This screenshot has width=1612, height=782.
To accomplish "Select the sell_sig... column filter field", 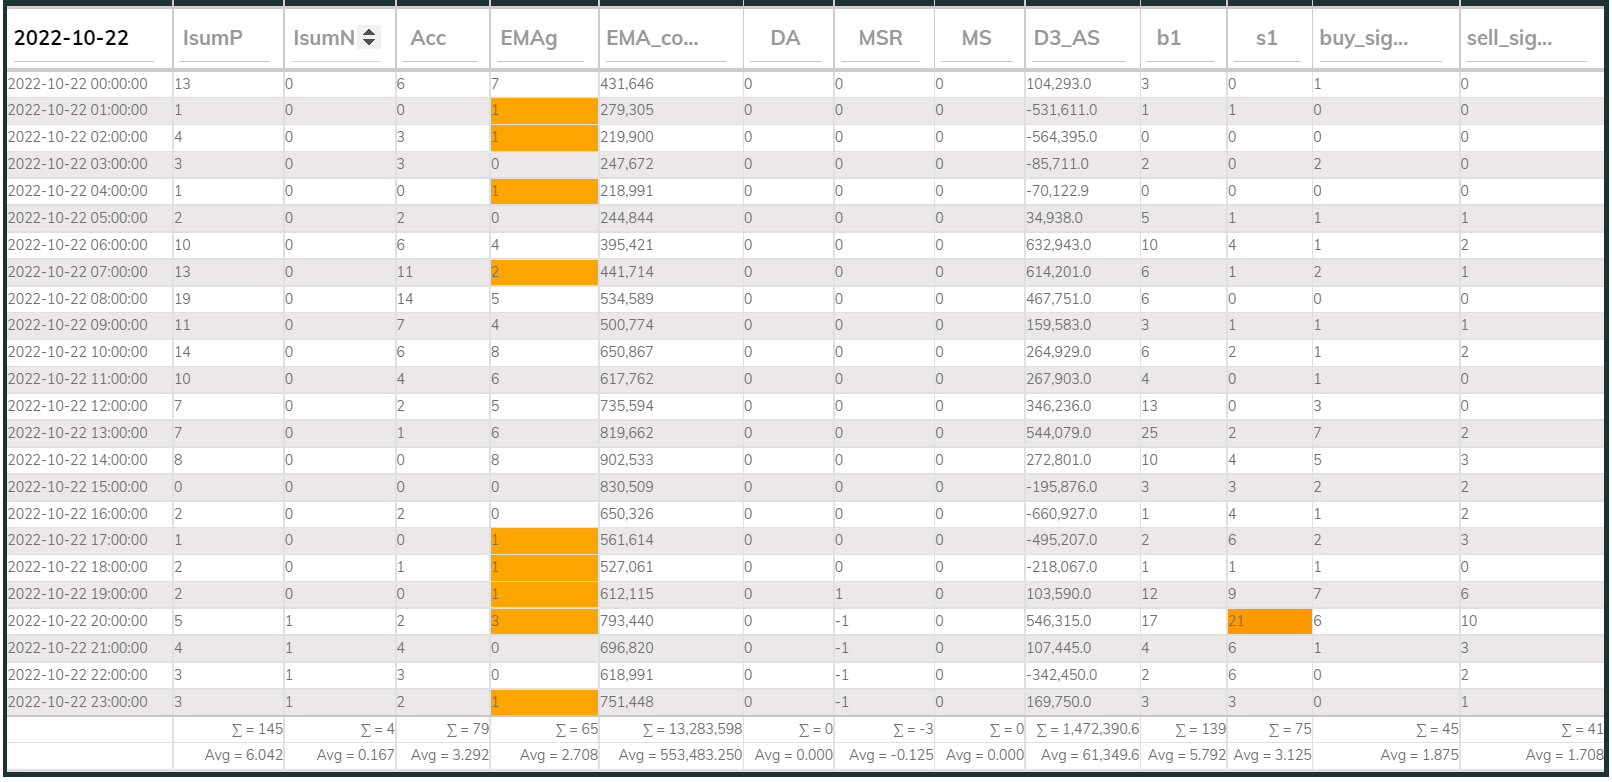I will coord(1526,38).
